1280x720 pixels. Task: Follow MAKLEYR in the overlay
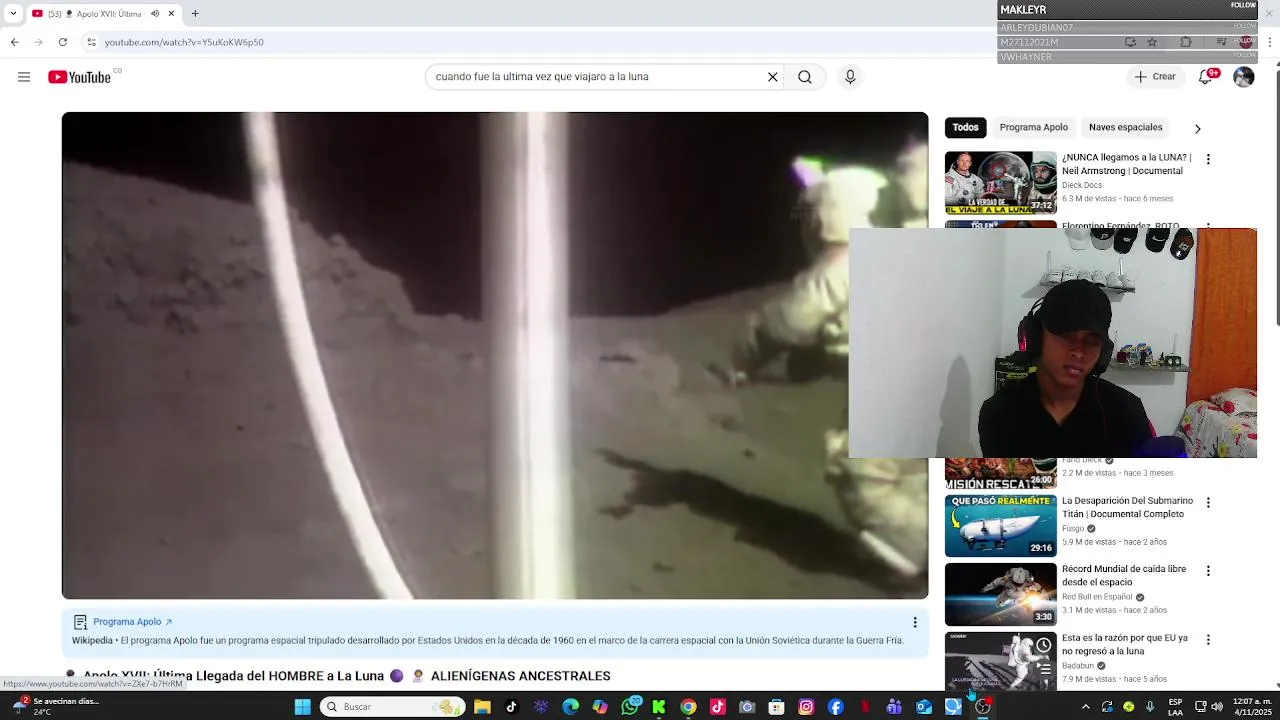point(1243,6)
